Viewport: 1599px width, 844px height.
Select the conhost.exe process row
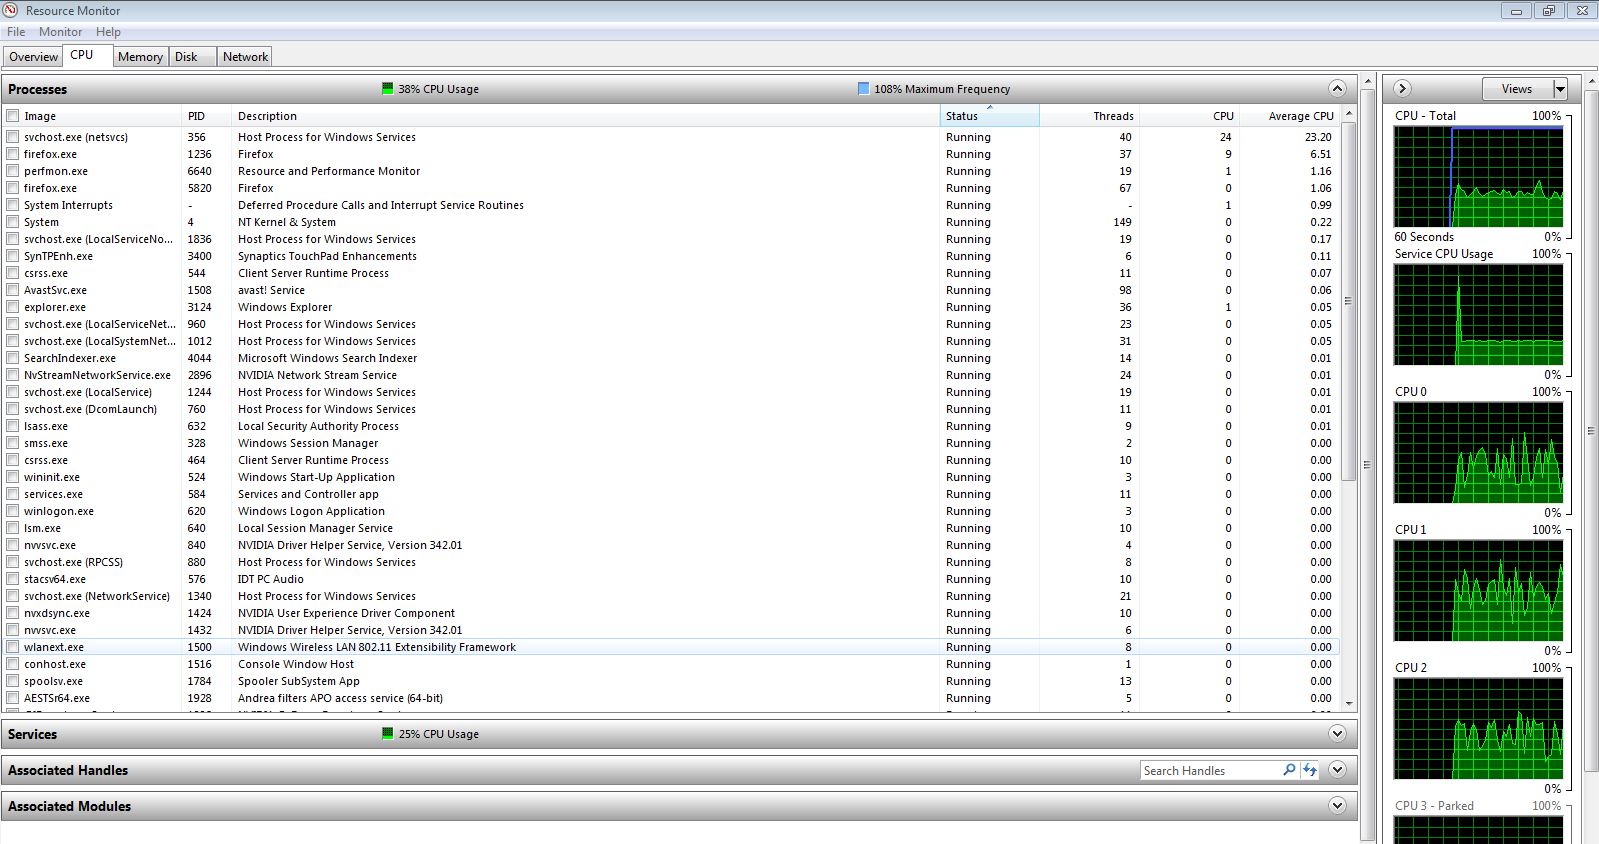click(670, 664)
